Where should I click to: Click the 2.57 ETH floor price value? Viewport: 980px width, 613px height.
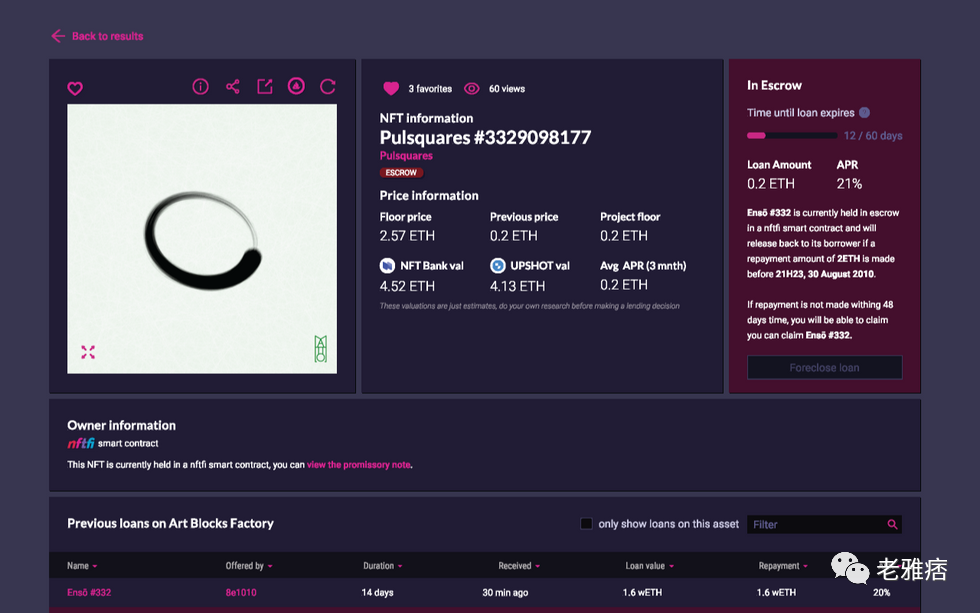click(407, 236)
